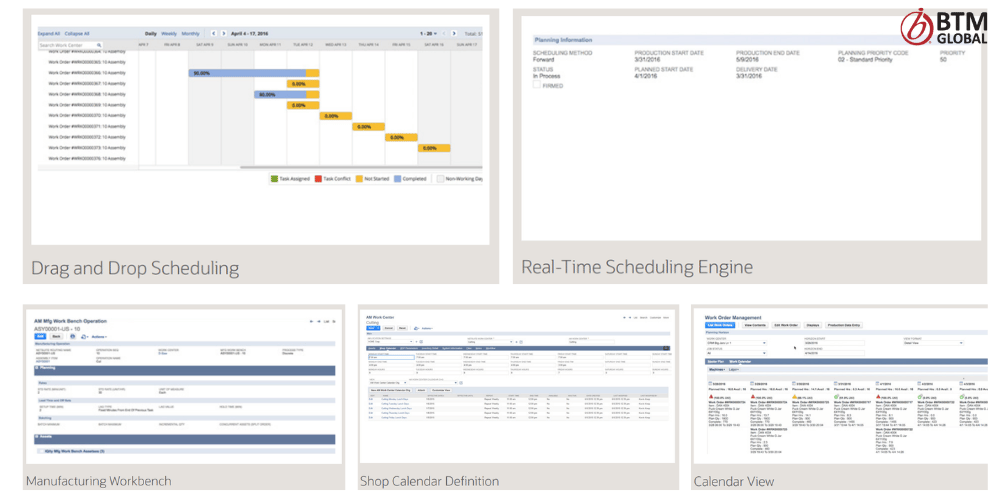Click the Save button in AM Work Center

[x=373, y=328]
